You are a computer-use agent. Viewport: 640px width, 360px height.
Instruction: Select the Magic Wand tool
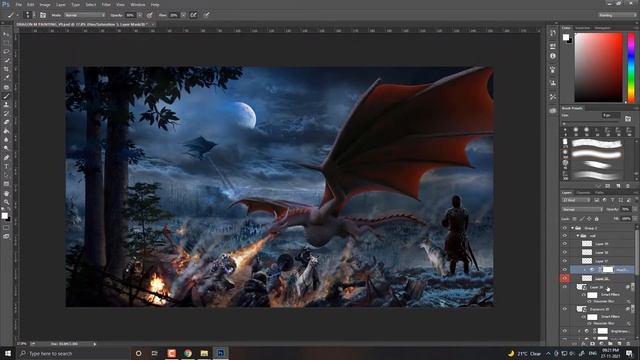click(6, 60)
